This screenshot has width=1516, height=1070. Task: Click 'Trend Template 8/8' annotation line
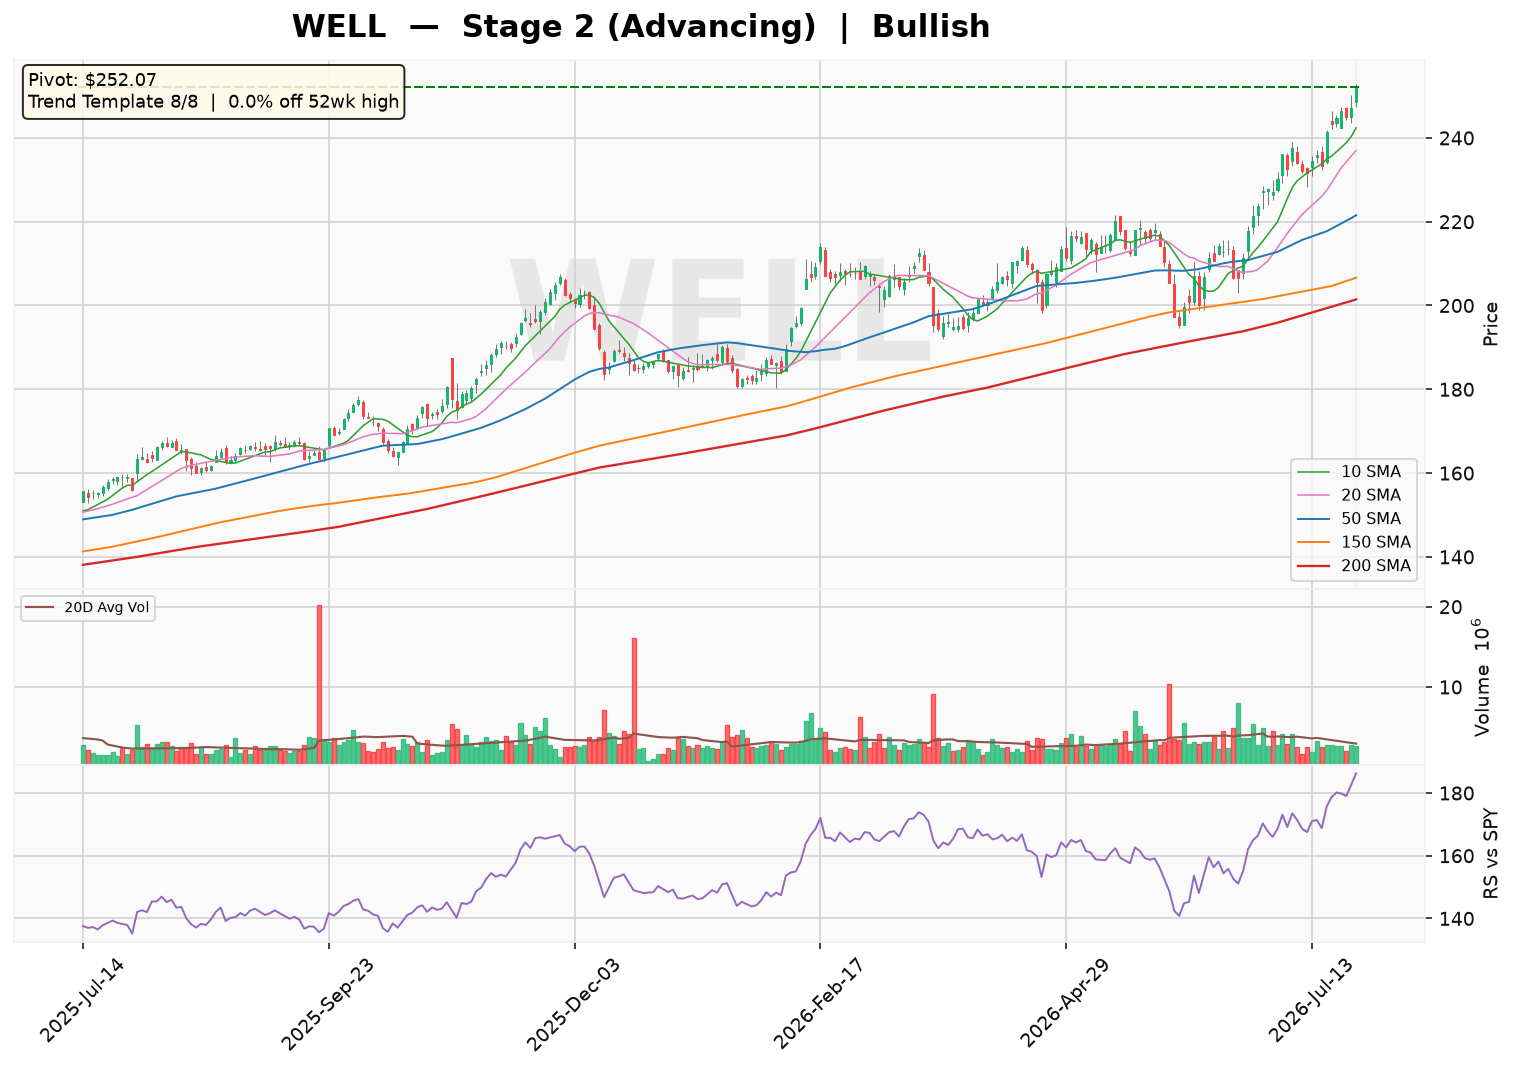coord(113,102)
